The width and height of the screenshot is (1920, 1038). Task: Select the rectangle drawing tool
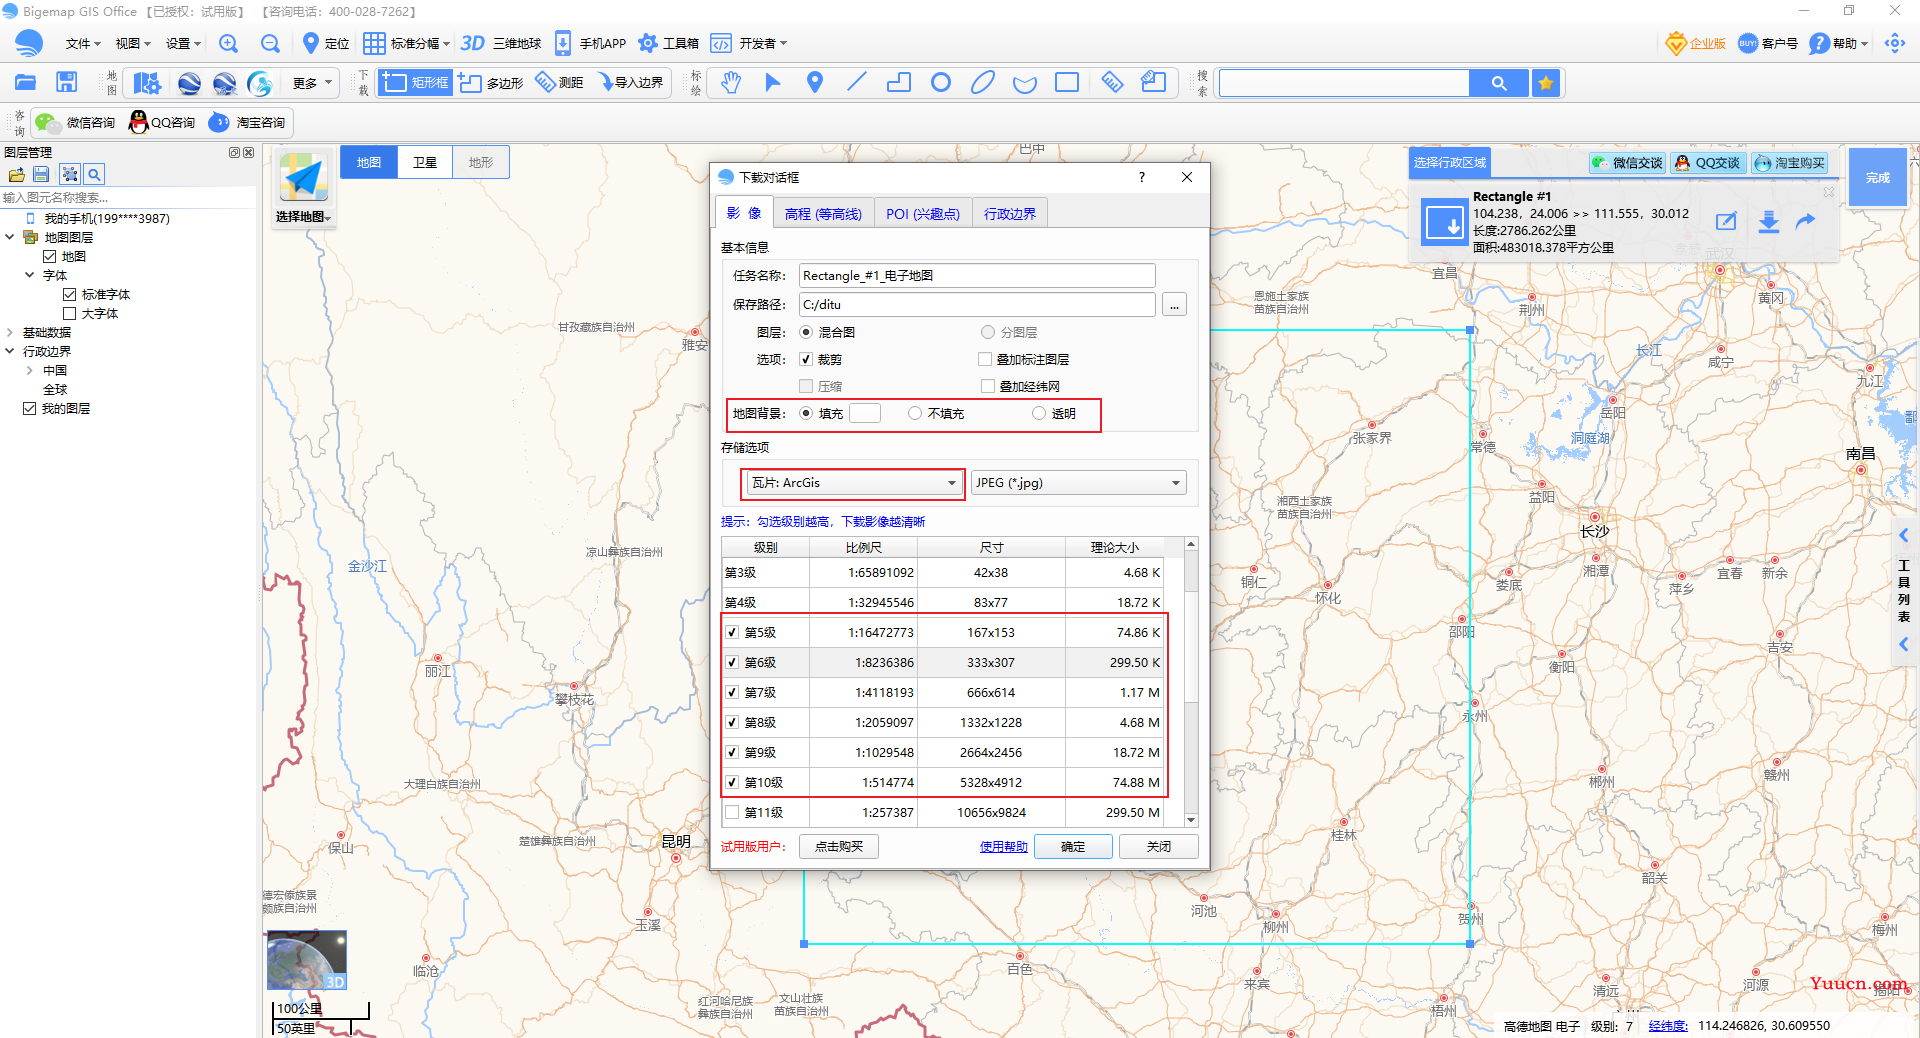click(1067, 83)
